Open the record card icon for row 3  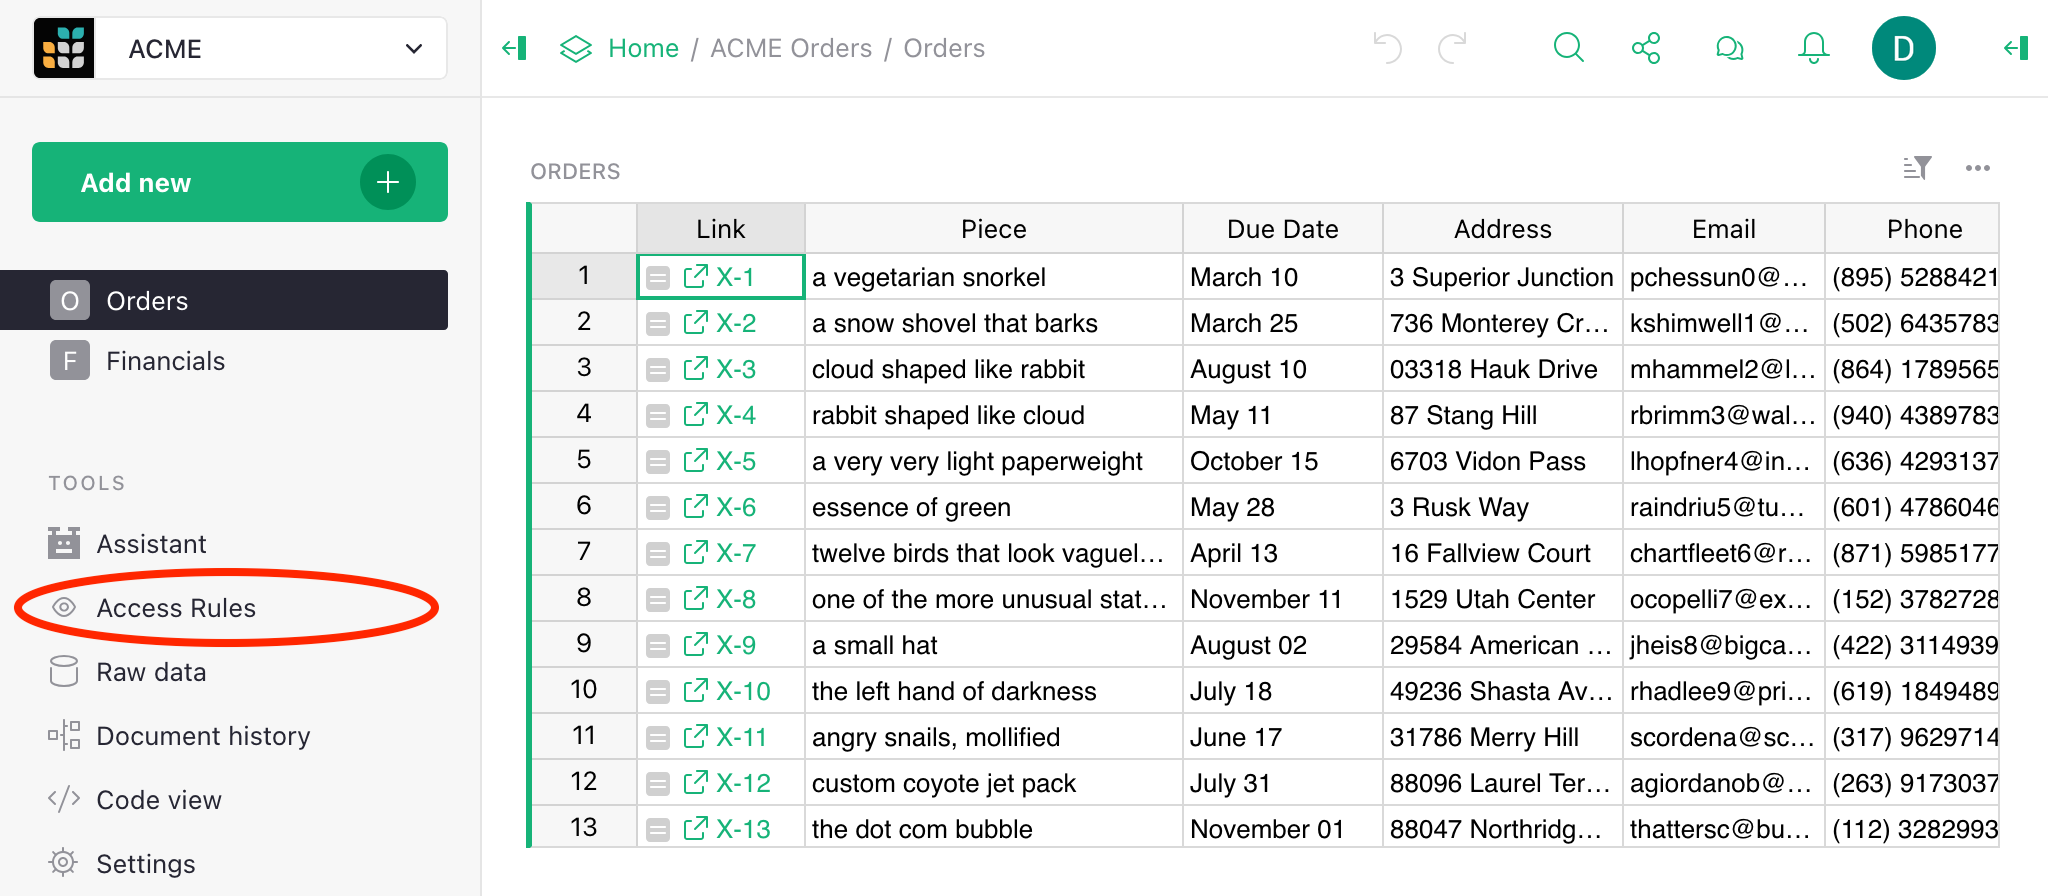click(x=658, y=370)
